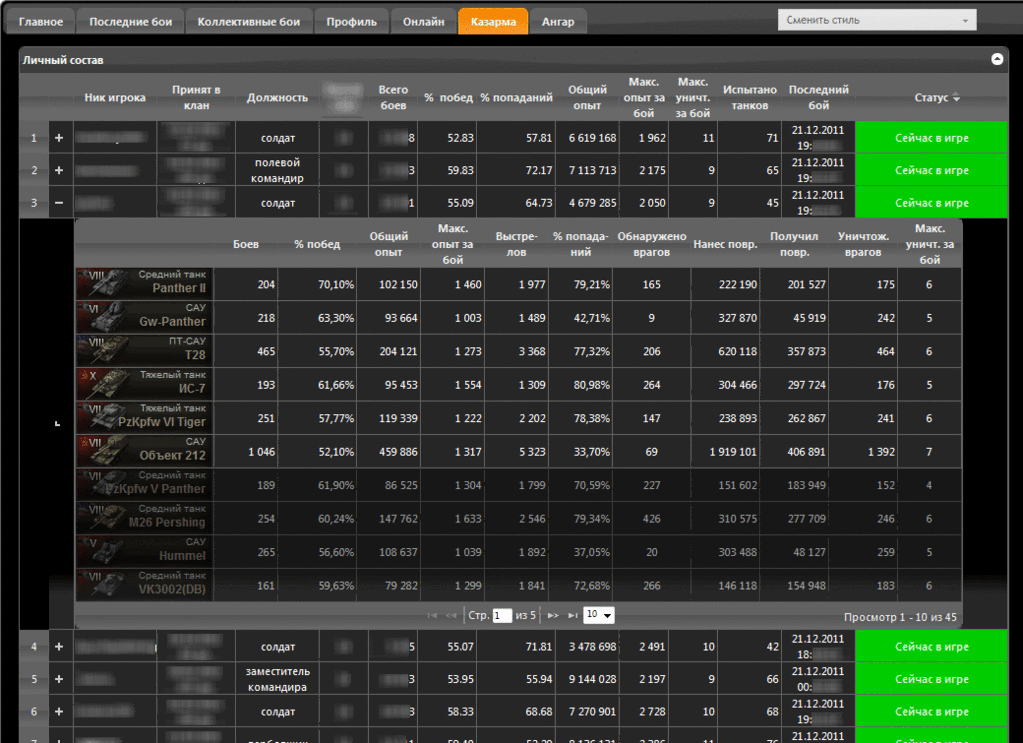
Task: Click PzKpfw V Panther tank icon
Action: (x=144, y=485)
